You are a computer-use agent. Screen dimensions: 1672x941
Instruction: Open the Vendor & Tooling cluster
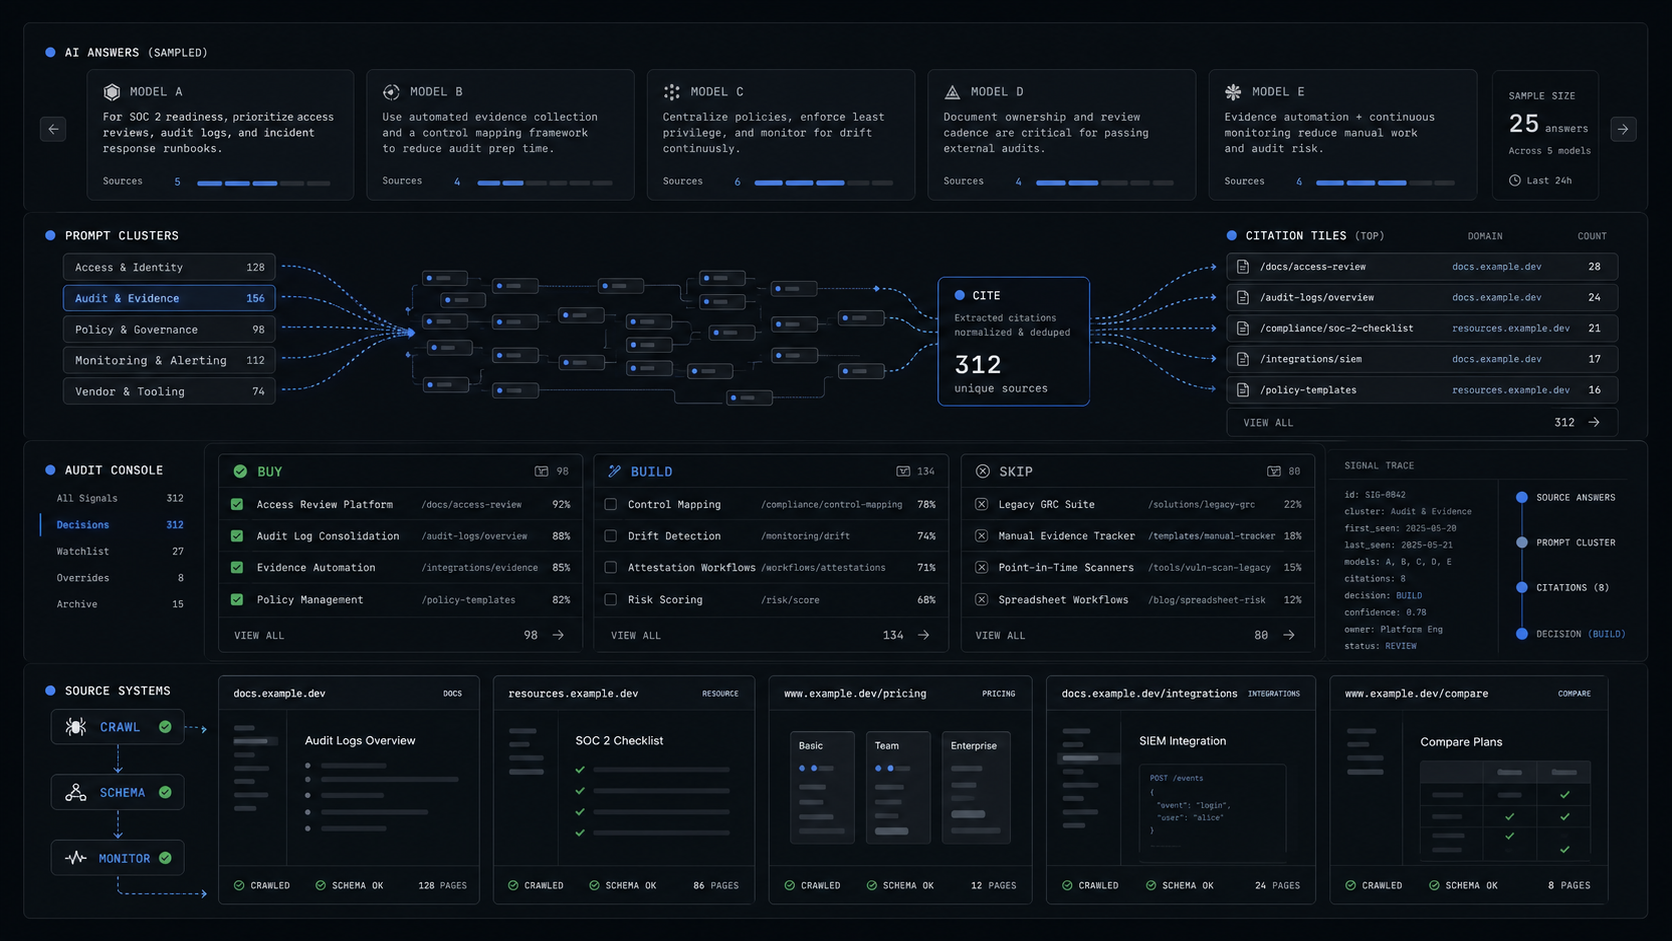tap(169, 391)
